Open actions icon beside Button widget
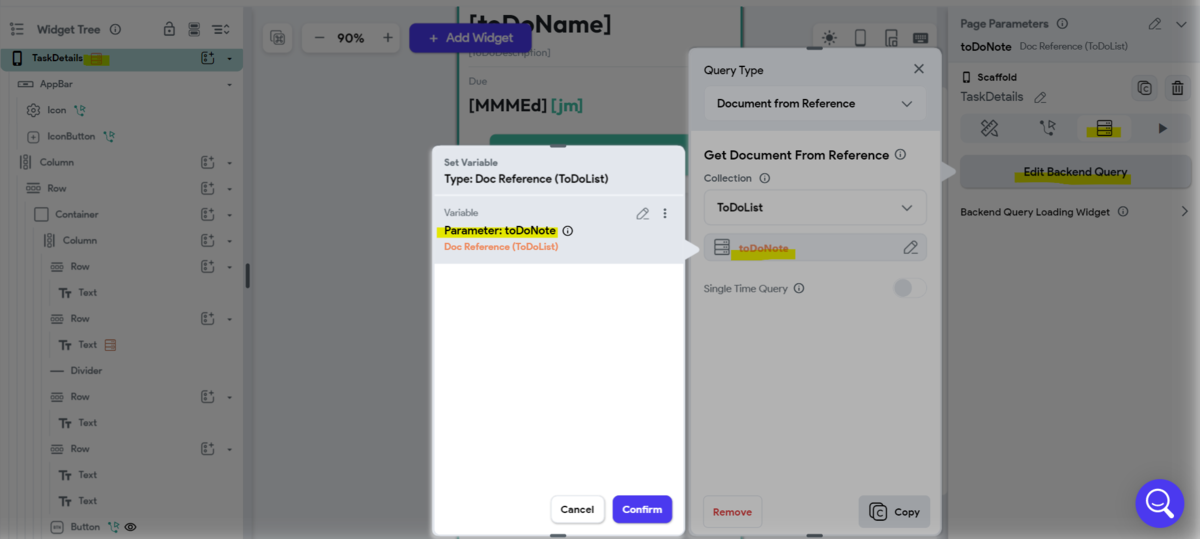 coord(113,527)
